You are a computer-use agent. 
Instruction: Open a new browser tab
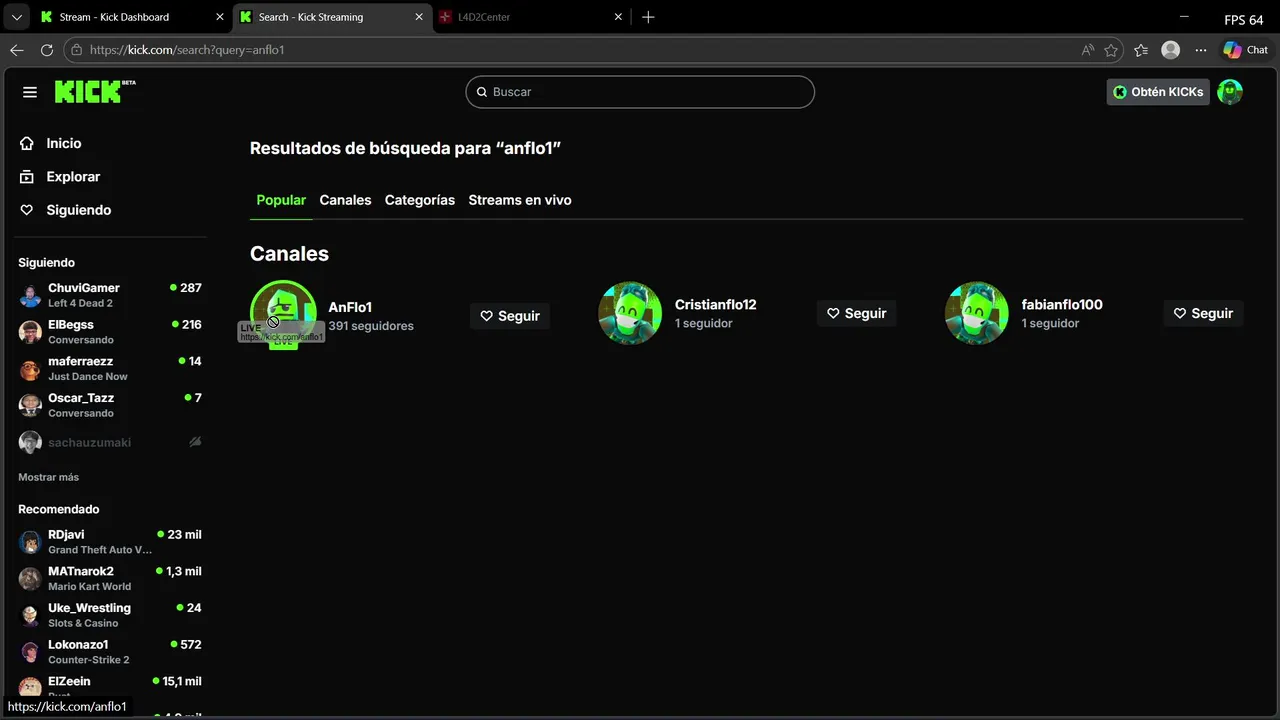coord(648,17)
